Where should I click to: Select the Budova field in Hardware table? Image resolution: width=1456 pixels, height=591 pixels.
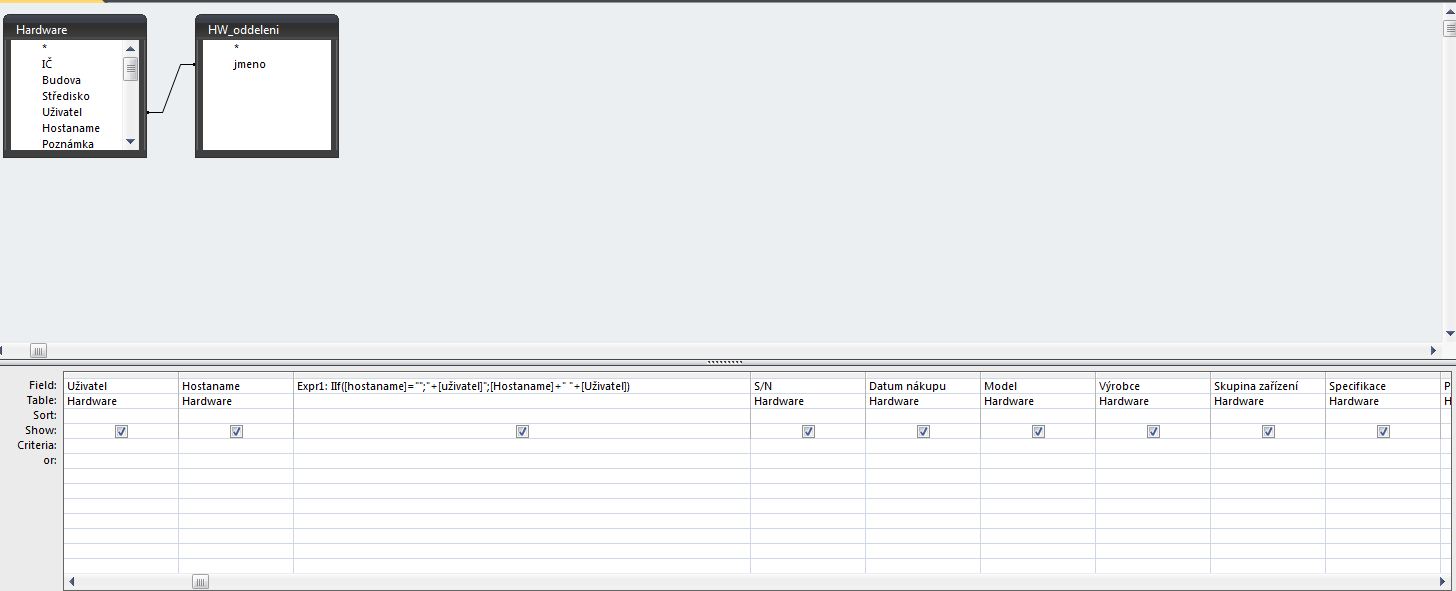[61, 80]
